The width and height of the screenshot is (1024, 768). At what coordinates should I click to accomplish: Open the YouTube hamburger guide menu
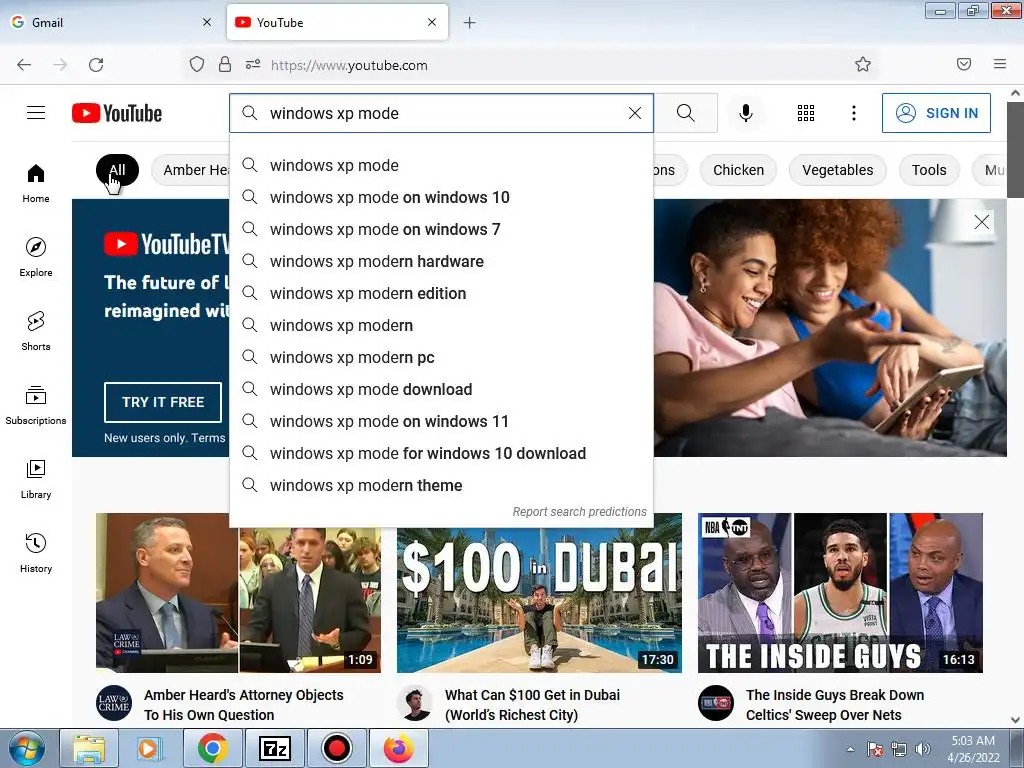36,113
